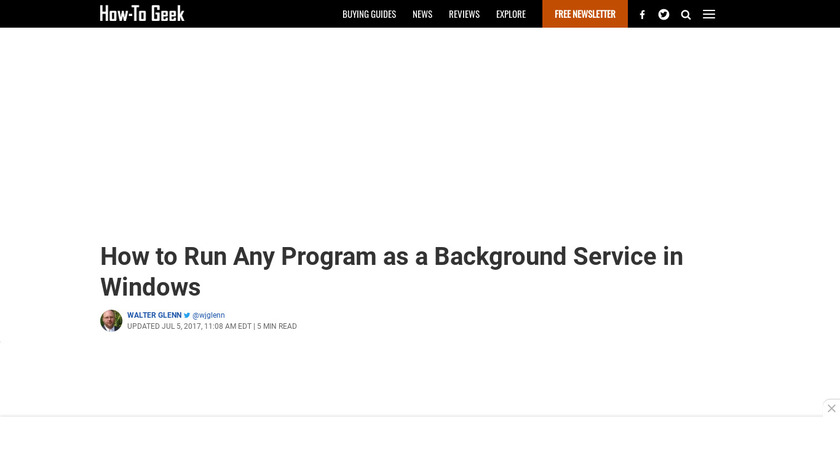Close the bottom ad banner
This screenshot has height=472, width=840.
pyautogui.click(x=831, y=408)
